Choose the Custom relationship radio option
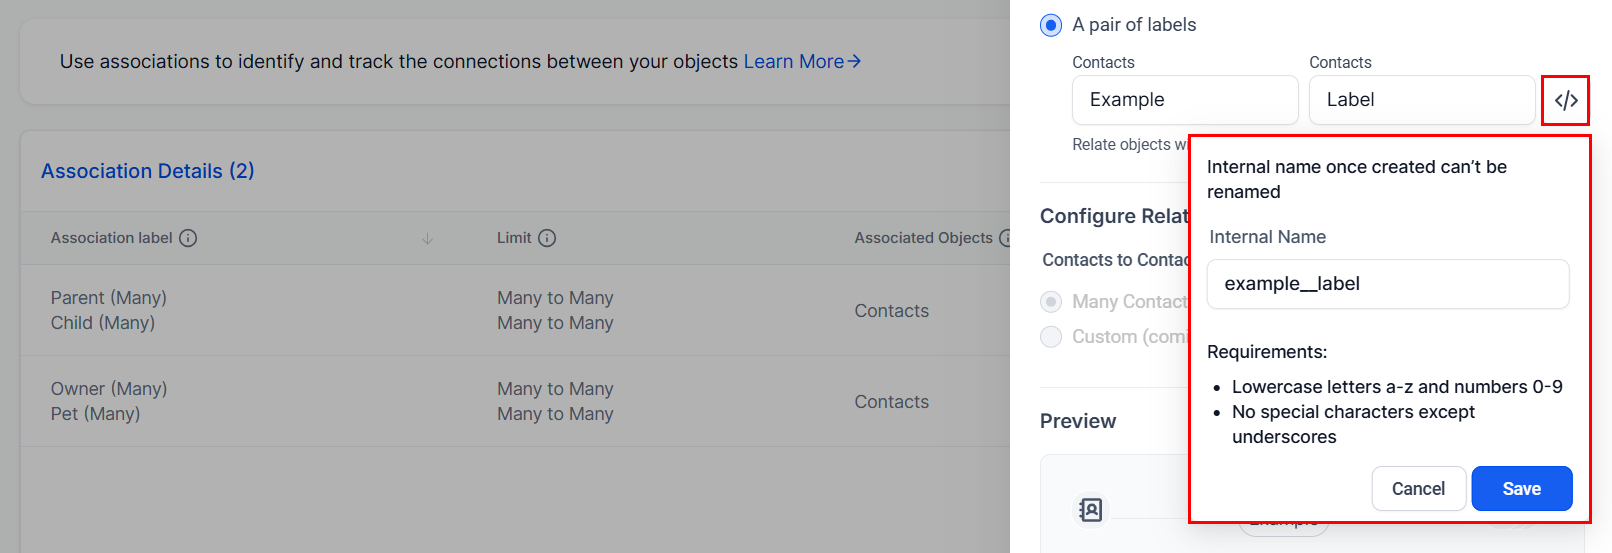The width and height of the screenshot is (1612, 553). (1051, 337)
